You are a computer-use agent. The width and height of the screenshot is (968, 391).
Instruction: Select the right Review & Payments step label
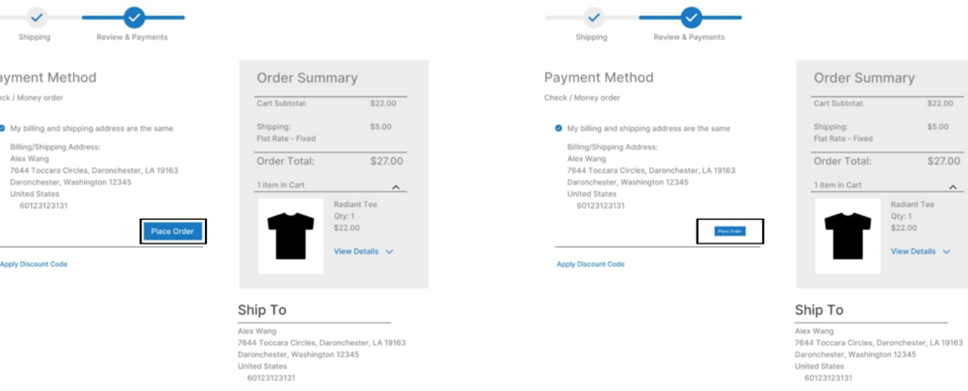coord(689,37)
